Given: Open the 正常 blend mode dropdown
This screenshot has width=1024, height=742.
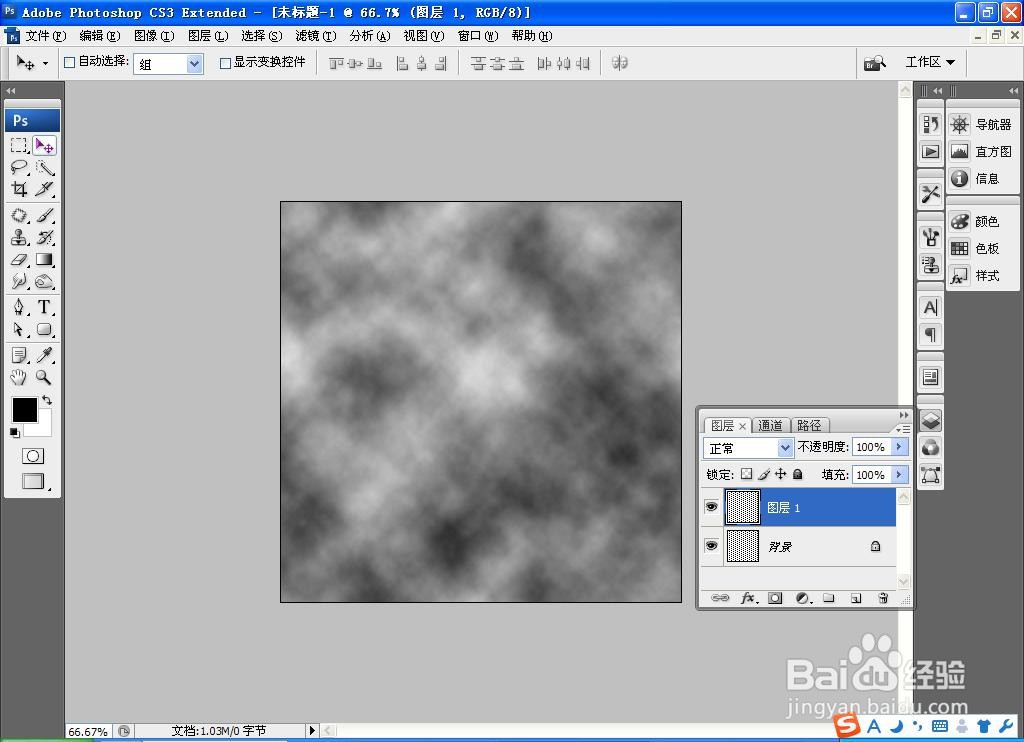Looking at the screenshot, I should tap(785, 448).
